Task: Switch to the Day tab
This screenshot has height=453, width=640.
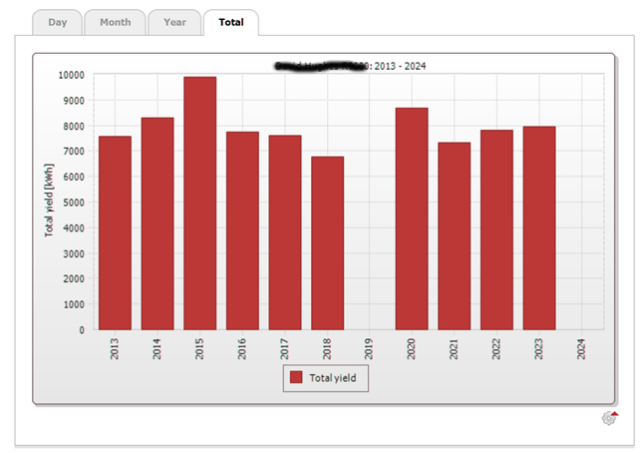Action: click(57, 22)
